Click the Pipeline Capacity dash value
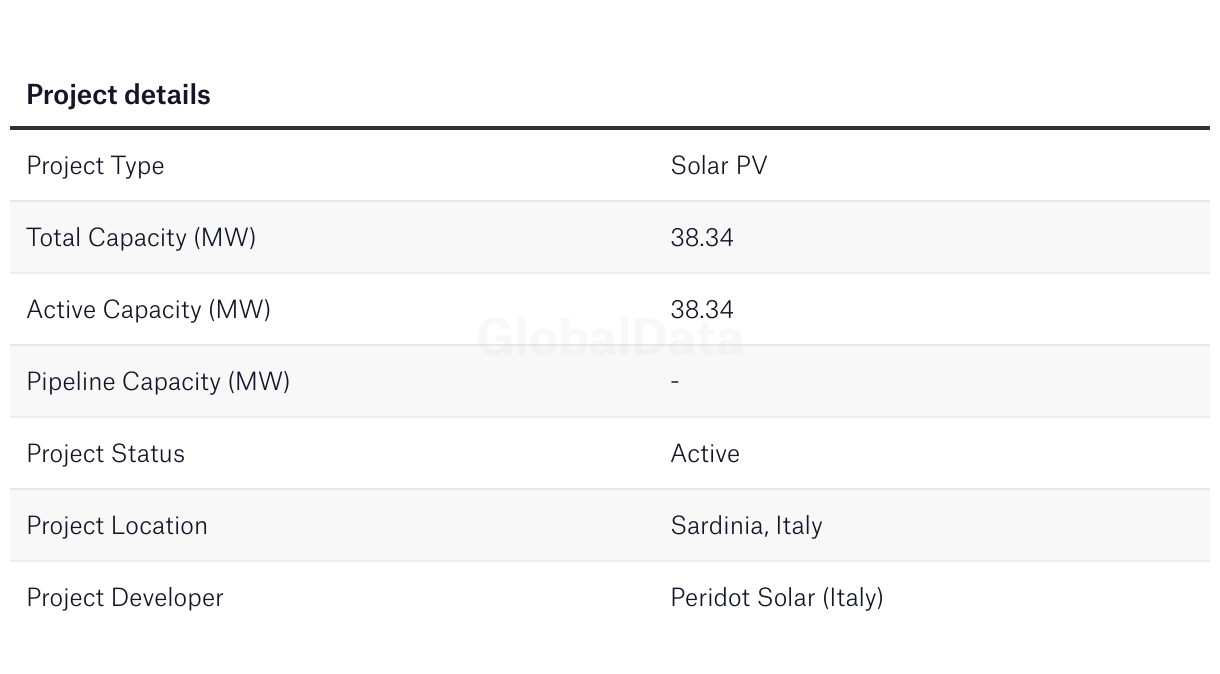The height and width of the screenshot is (674, 1220). tap(676, 382)
